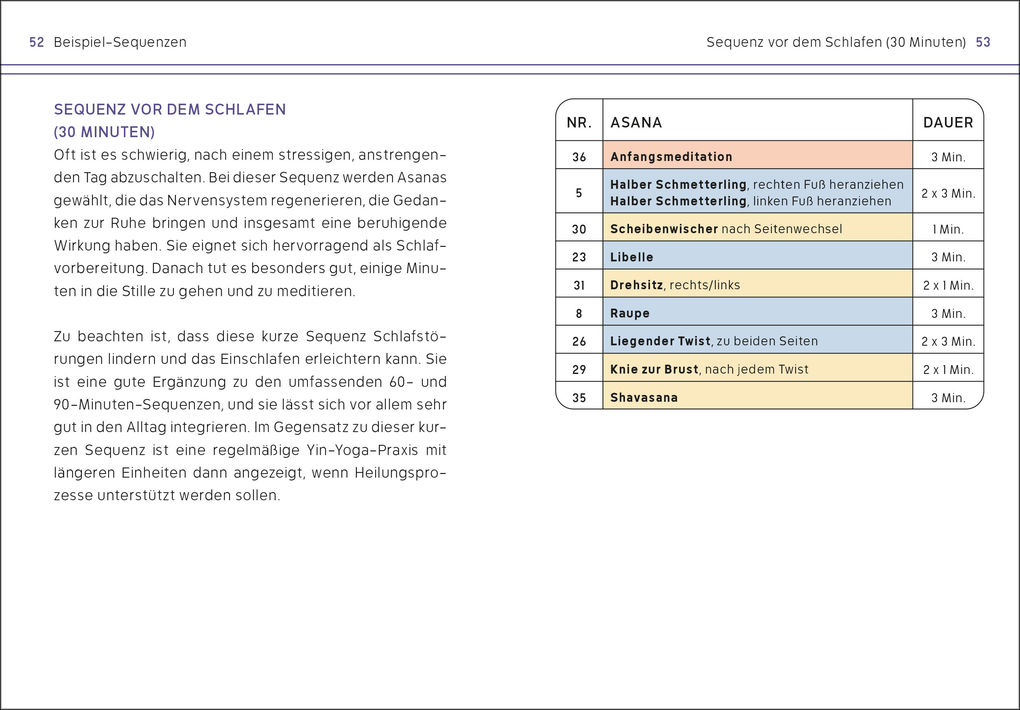Click page number 52 in the header

(x=36, y=42)
